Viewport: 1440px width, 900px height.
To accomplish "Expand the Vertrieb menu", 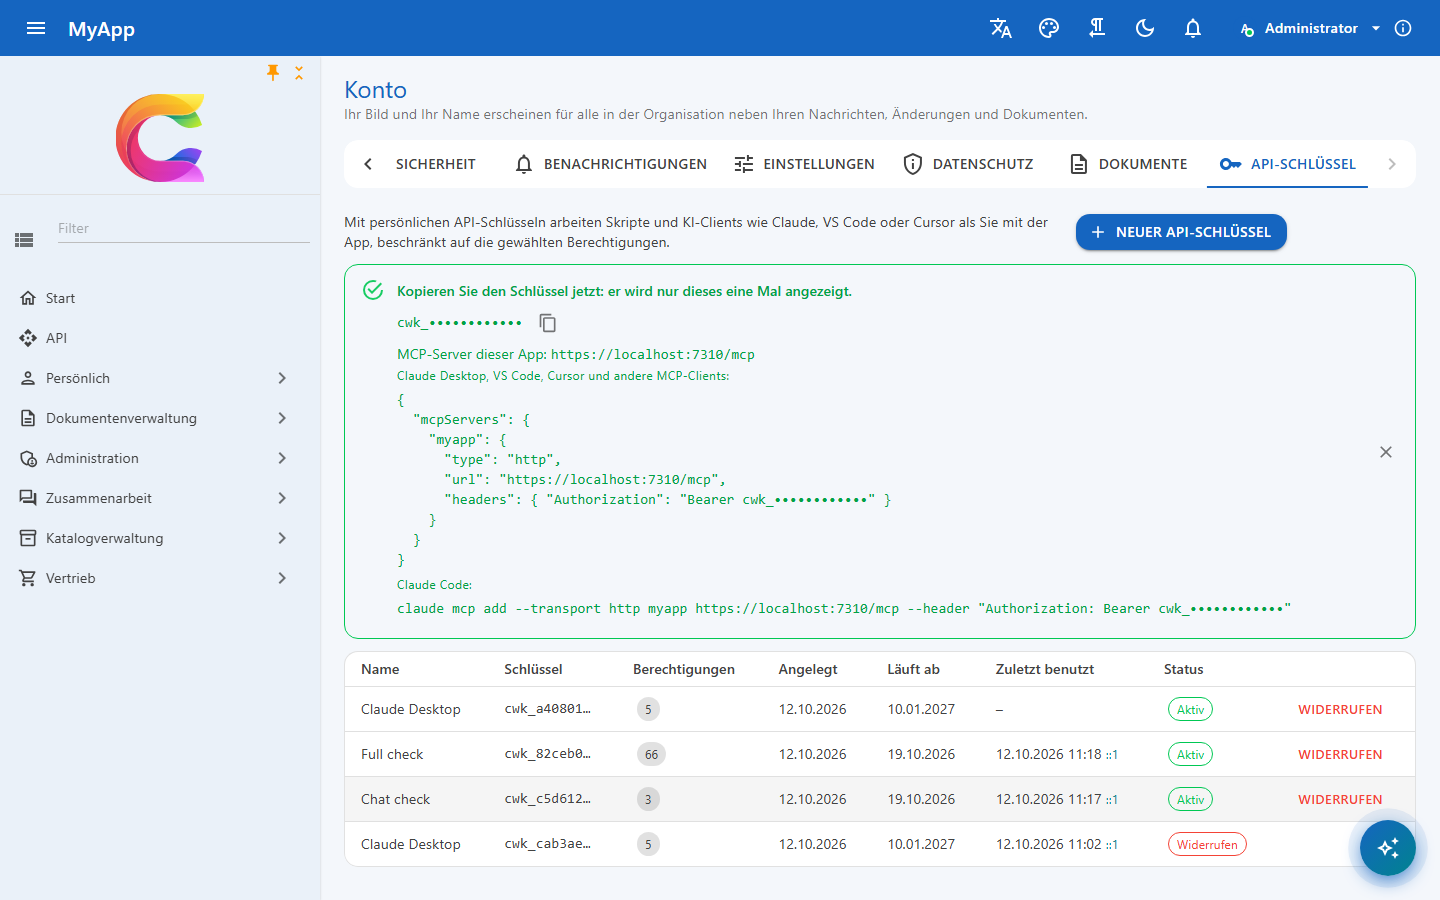I will (x=160, y=578).
